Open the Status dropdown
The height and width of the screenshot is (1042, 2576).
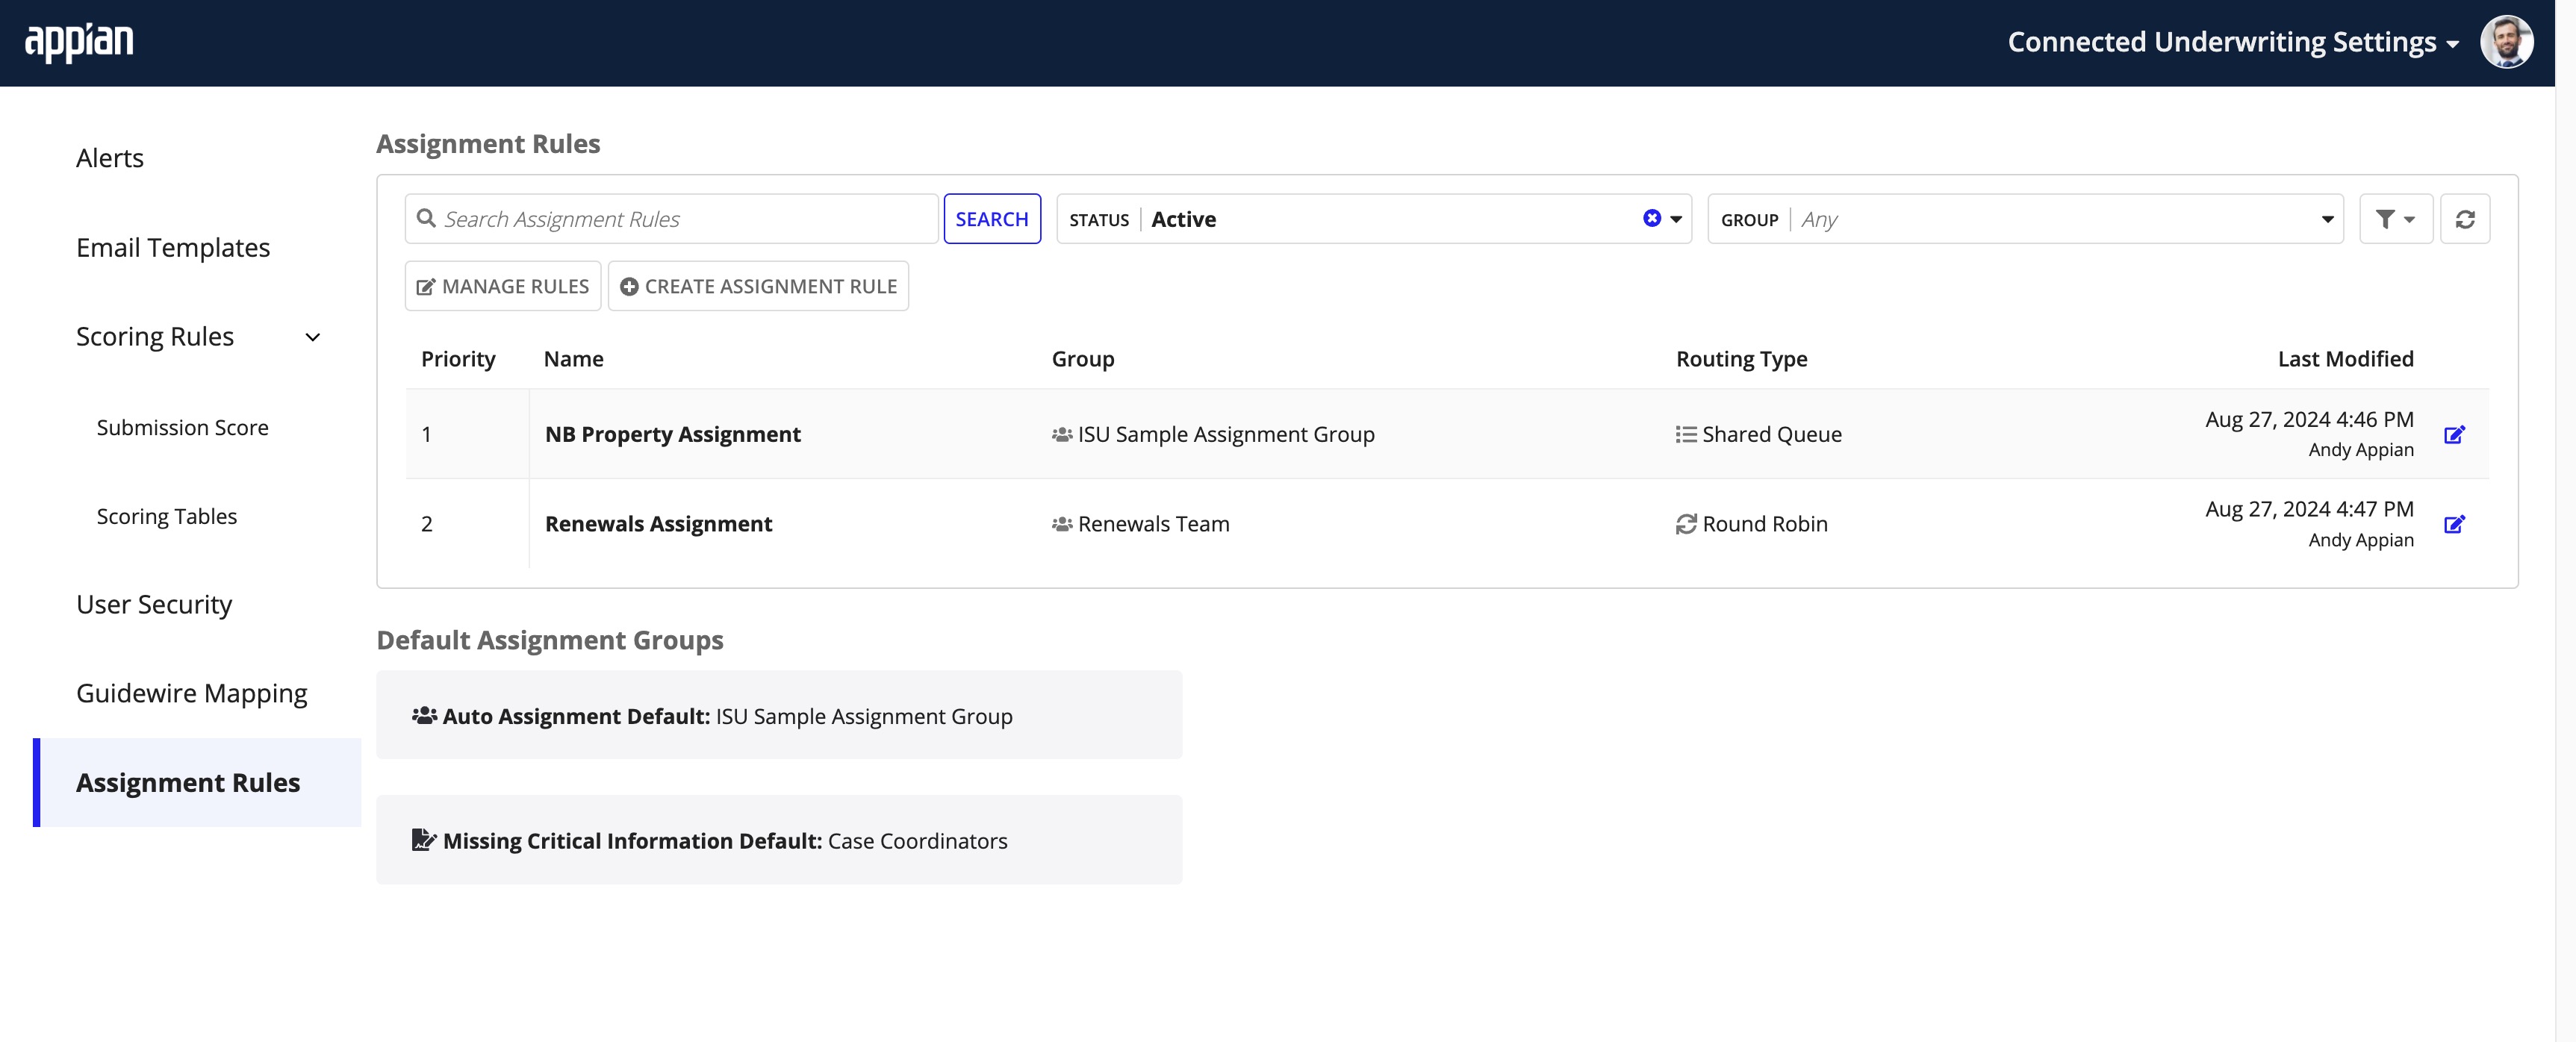(x=1676, y=219)
